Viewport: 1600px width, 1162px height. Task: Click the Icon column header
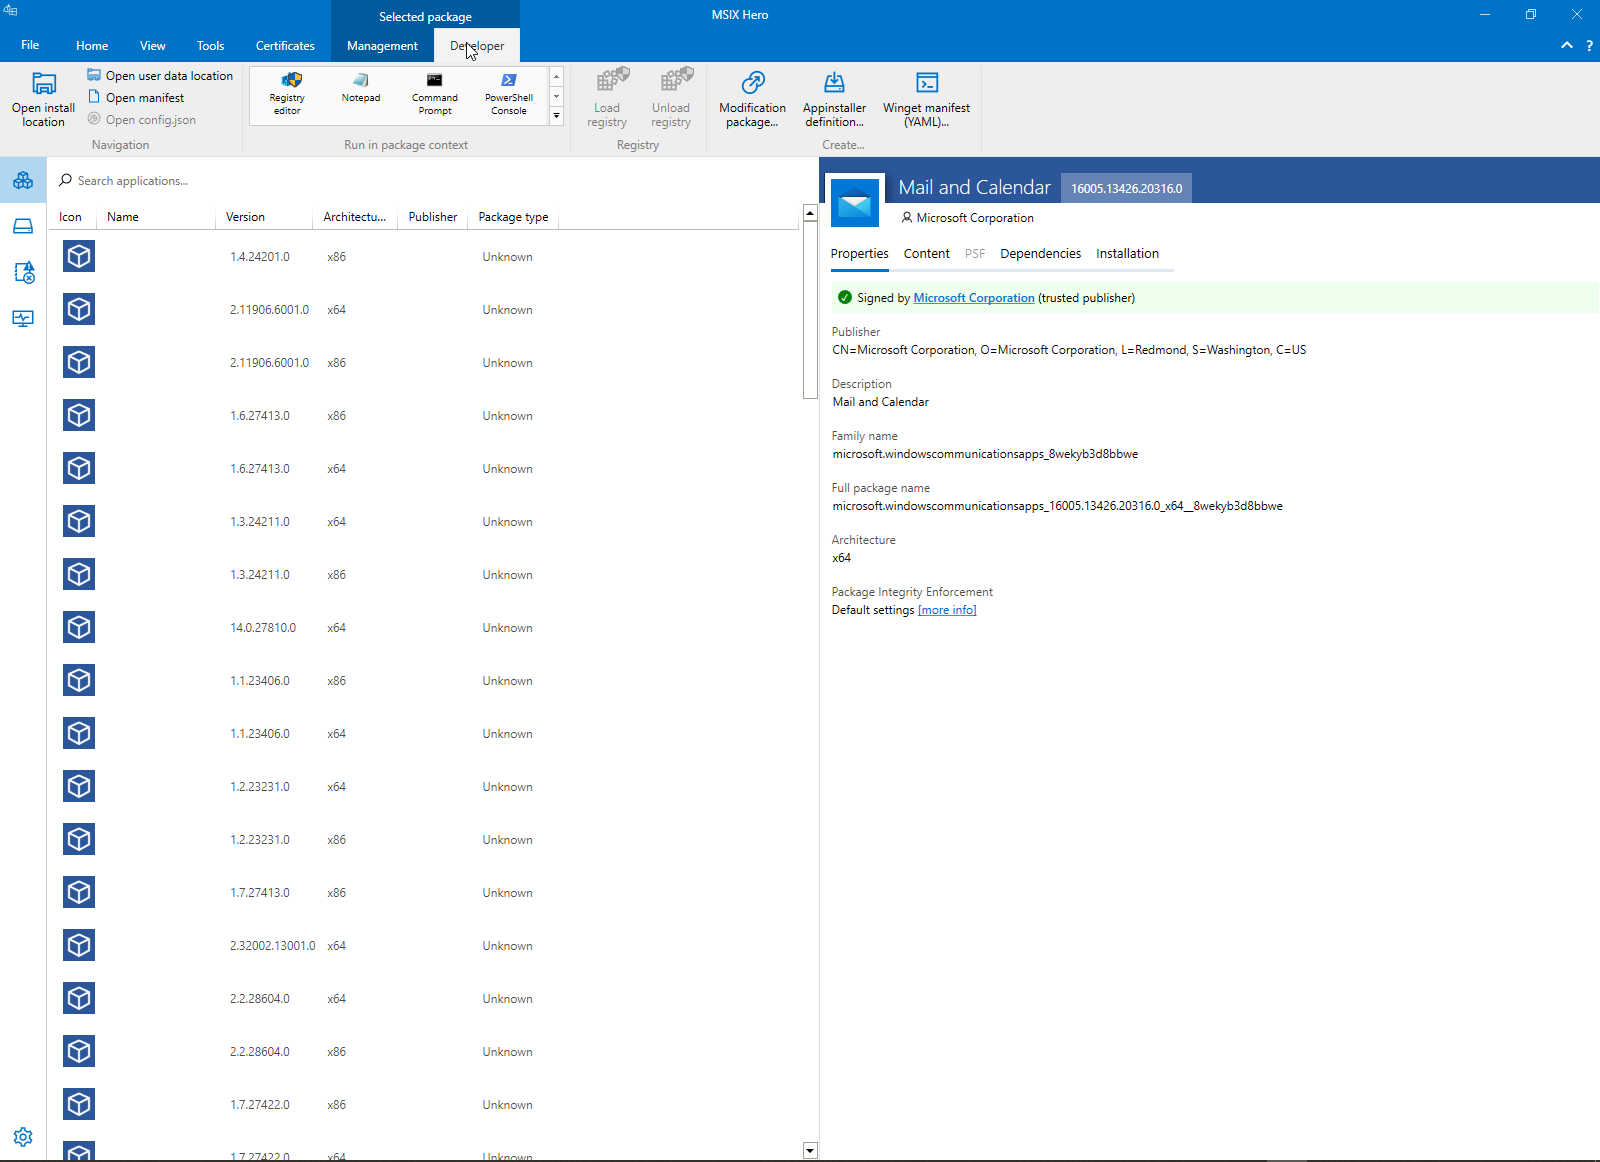[x=70, y=217]
